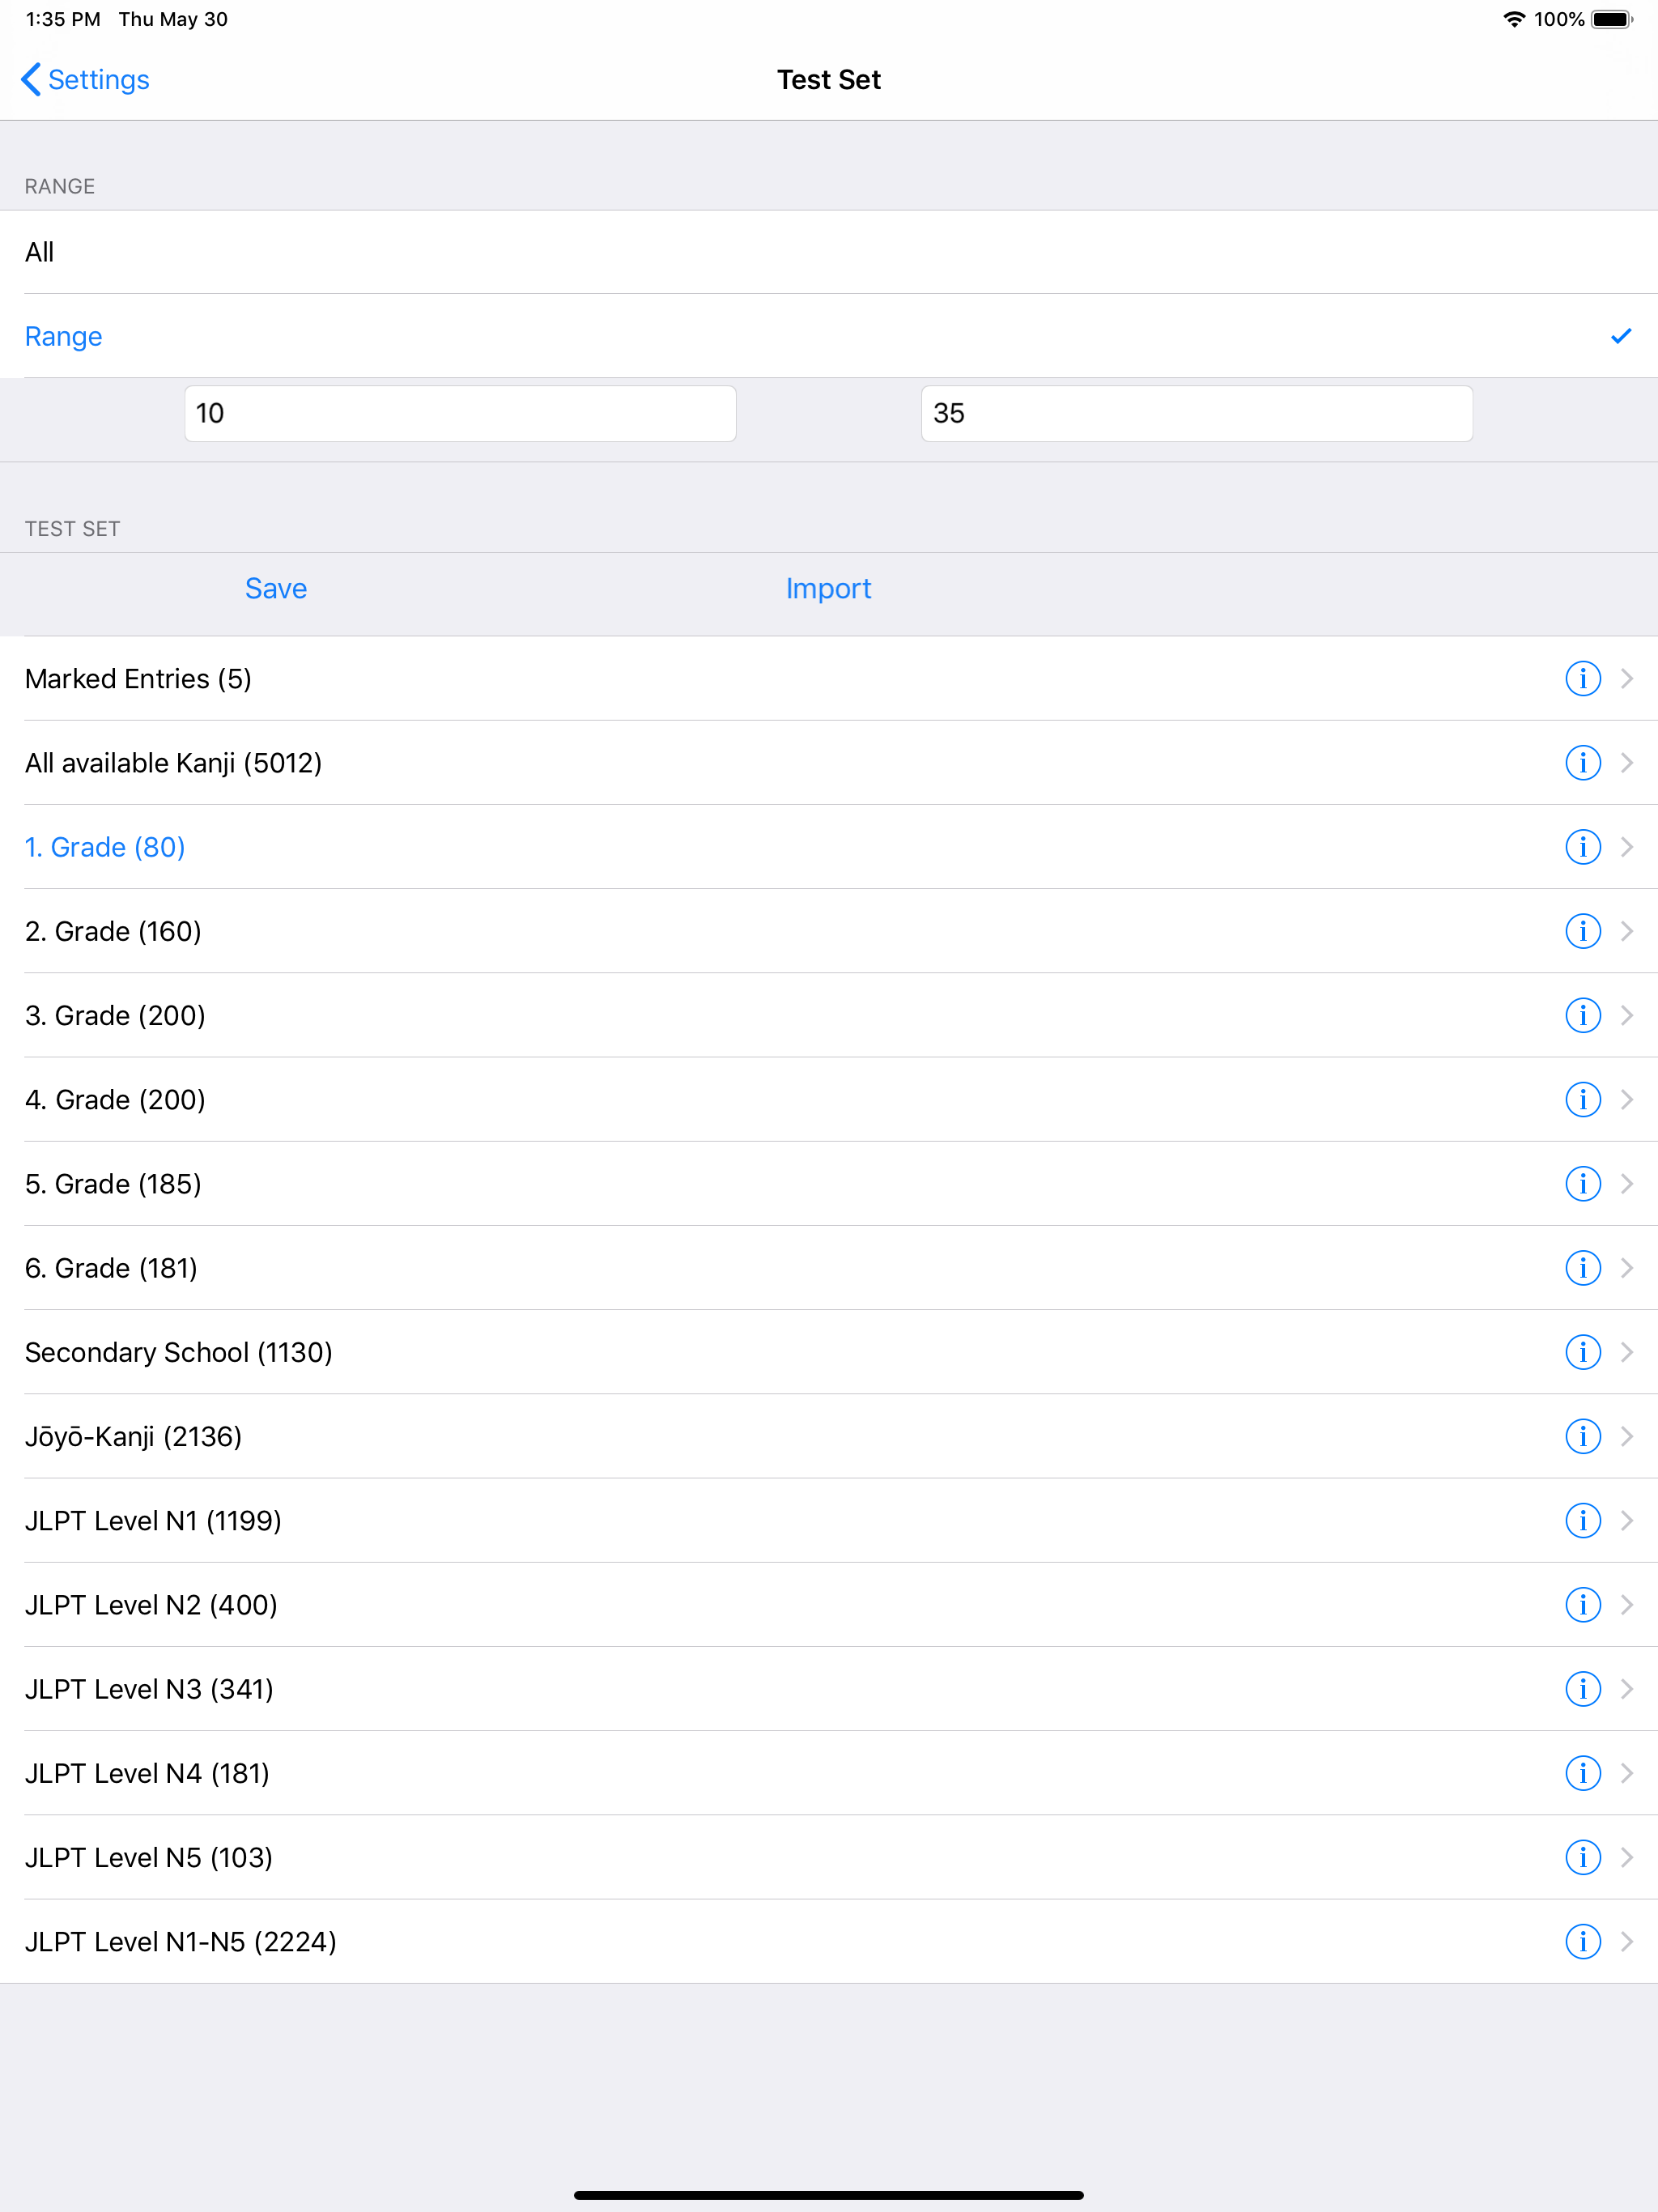The width and height of the screenshot is (1658, 2212).
Task: Expand Secondary School chevron
Action: (1627, 1351)
